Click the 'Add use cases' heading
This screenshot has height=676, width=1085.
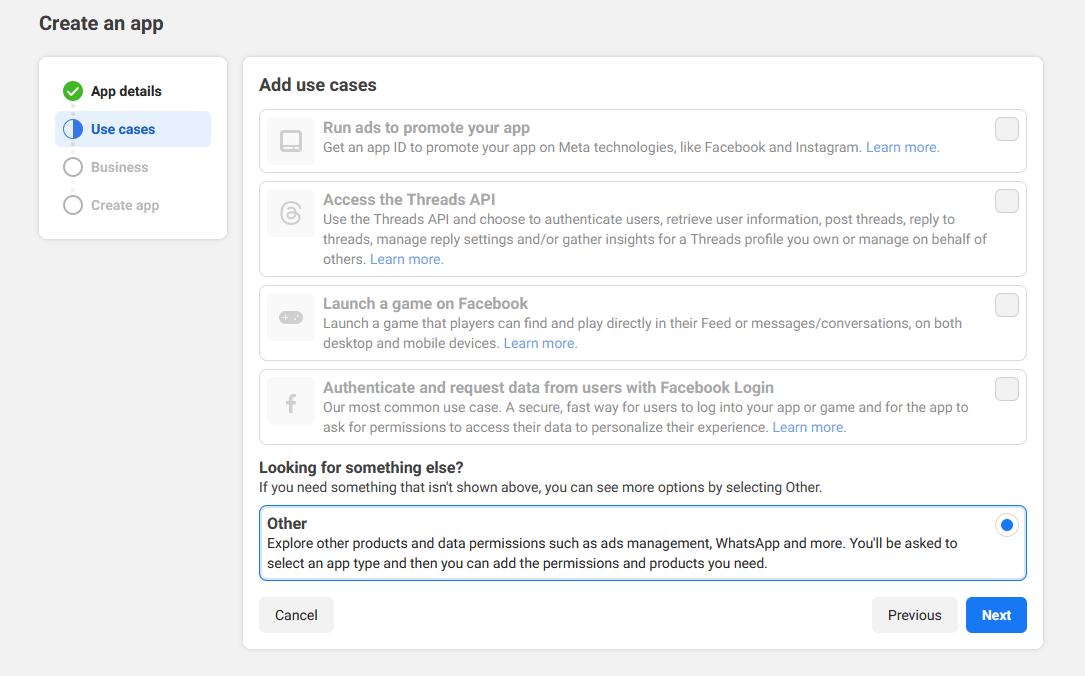[x=318, y=85]
